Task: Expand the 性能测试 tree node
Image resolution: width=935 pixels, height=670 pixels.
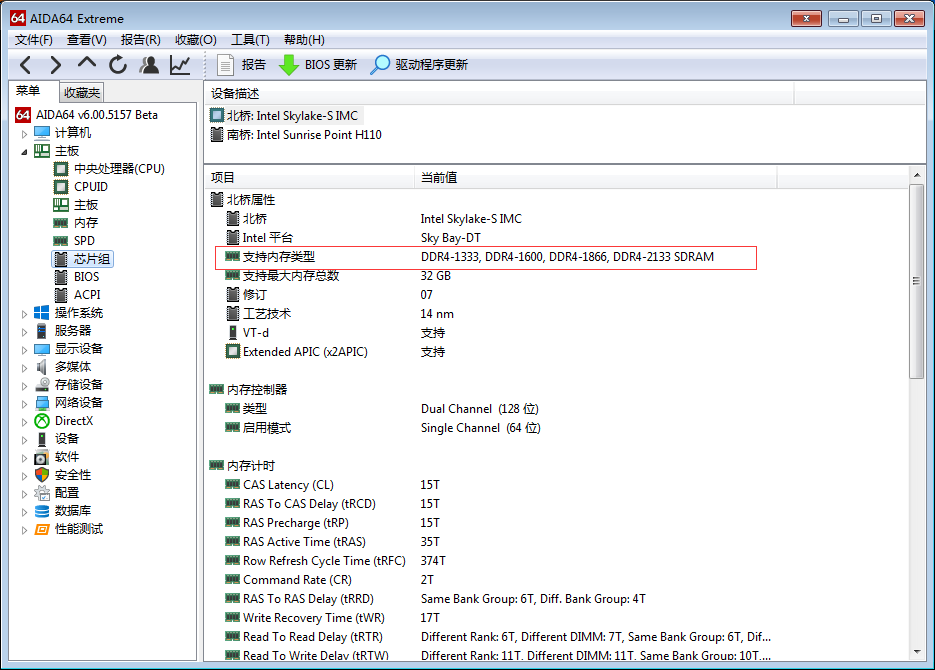Action: coord(24,530)
